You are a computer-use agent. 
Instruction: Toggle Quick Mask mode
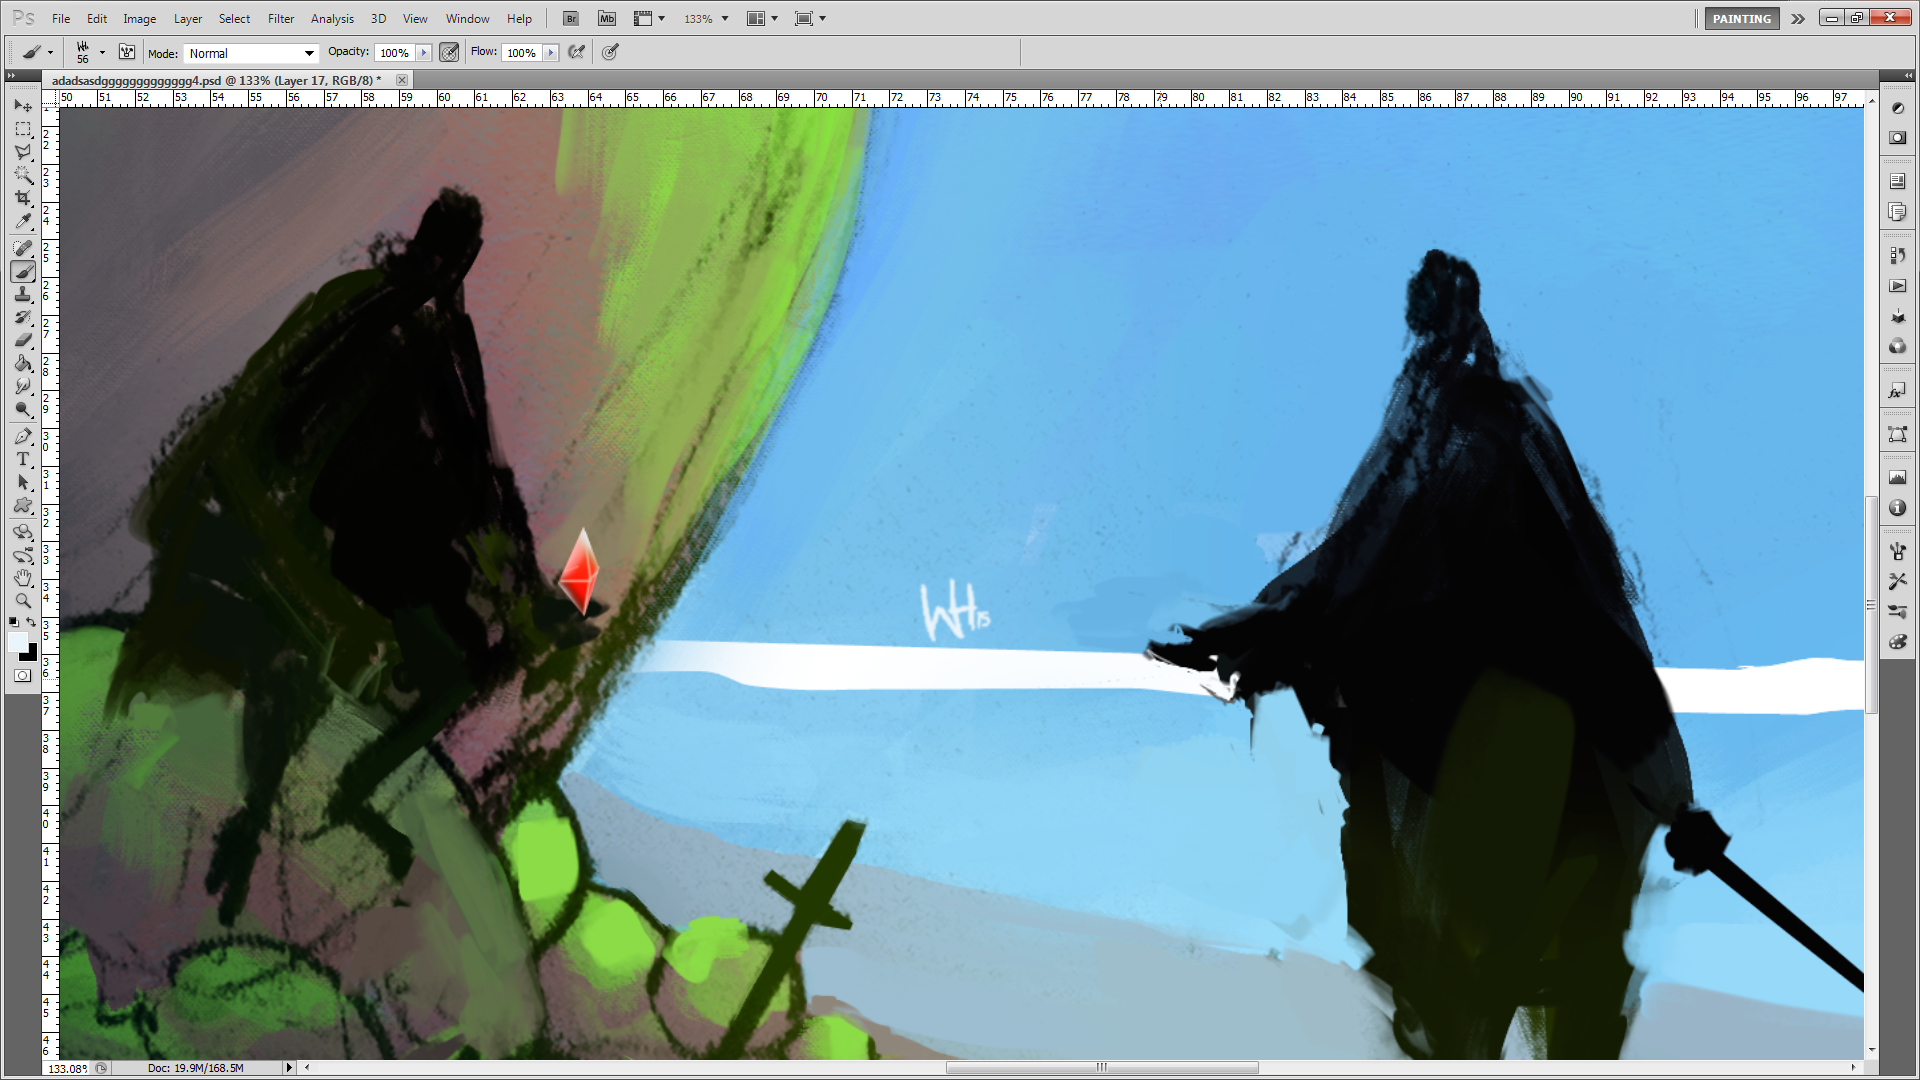point(23,676)
